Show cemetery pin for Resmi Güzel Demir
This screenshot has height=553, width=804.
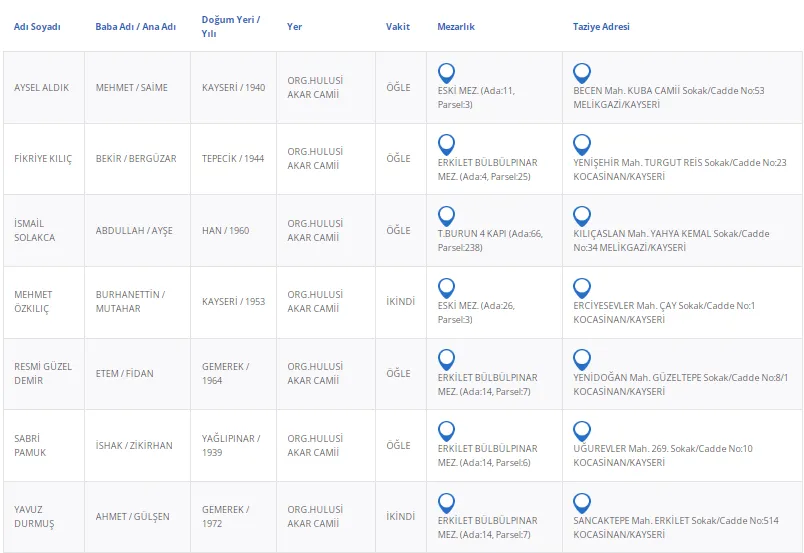pyautogui.click(x=446, y=360)
